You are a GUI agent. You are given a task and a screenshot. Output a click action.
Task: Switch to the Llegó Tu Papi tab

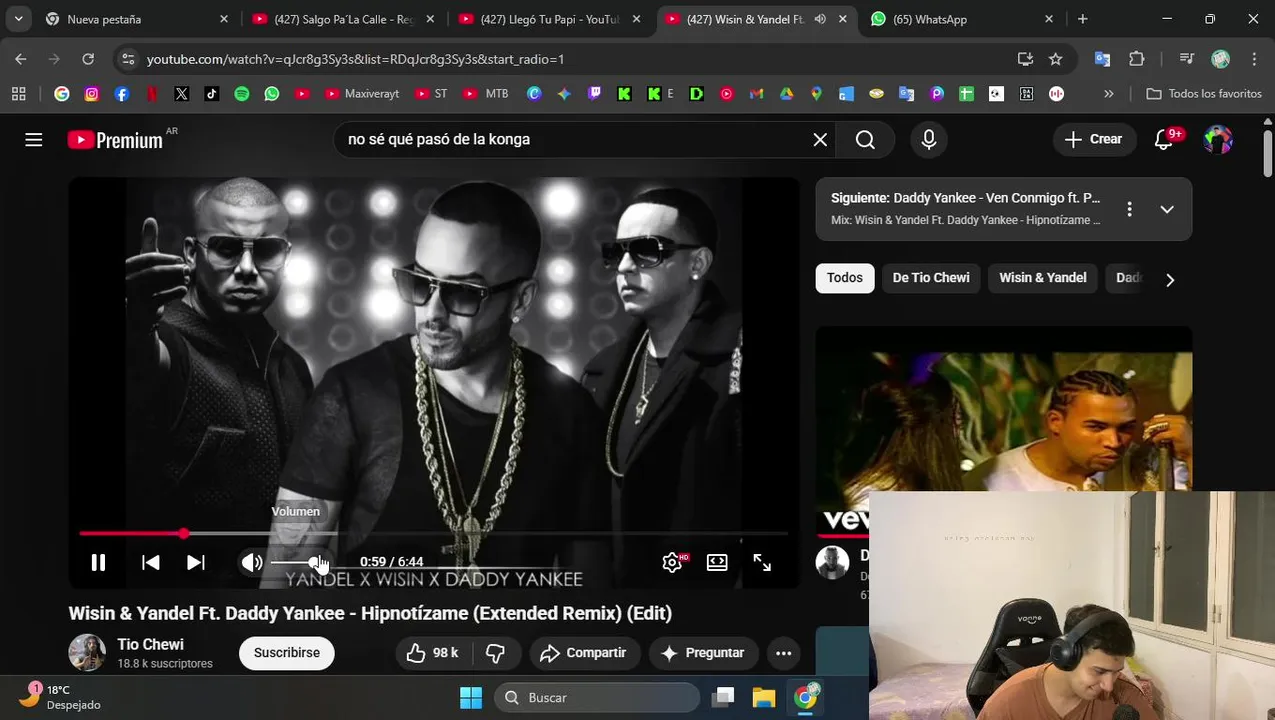pyautogui.click(x=550, y=19)
